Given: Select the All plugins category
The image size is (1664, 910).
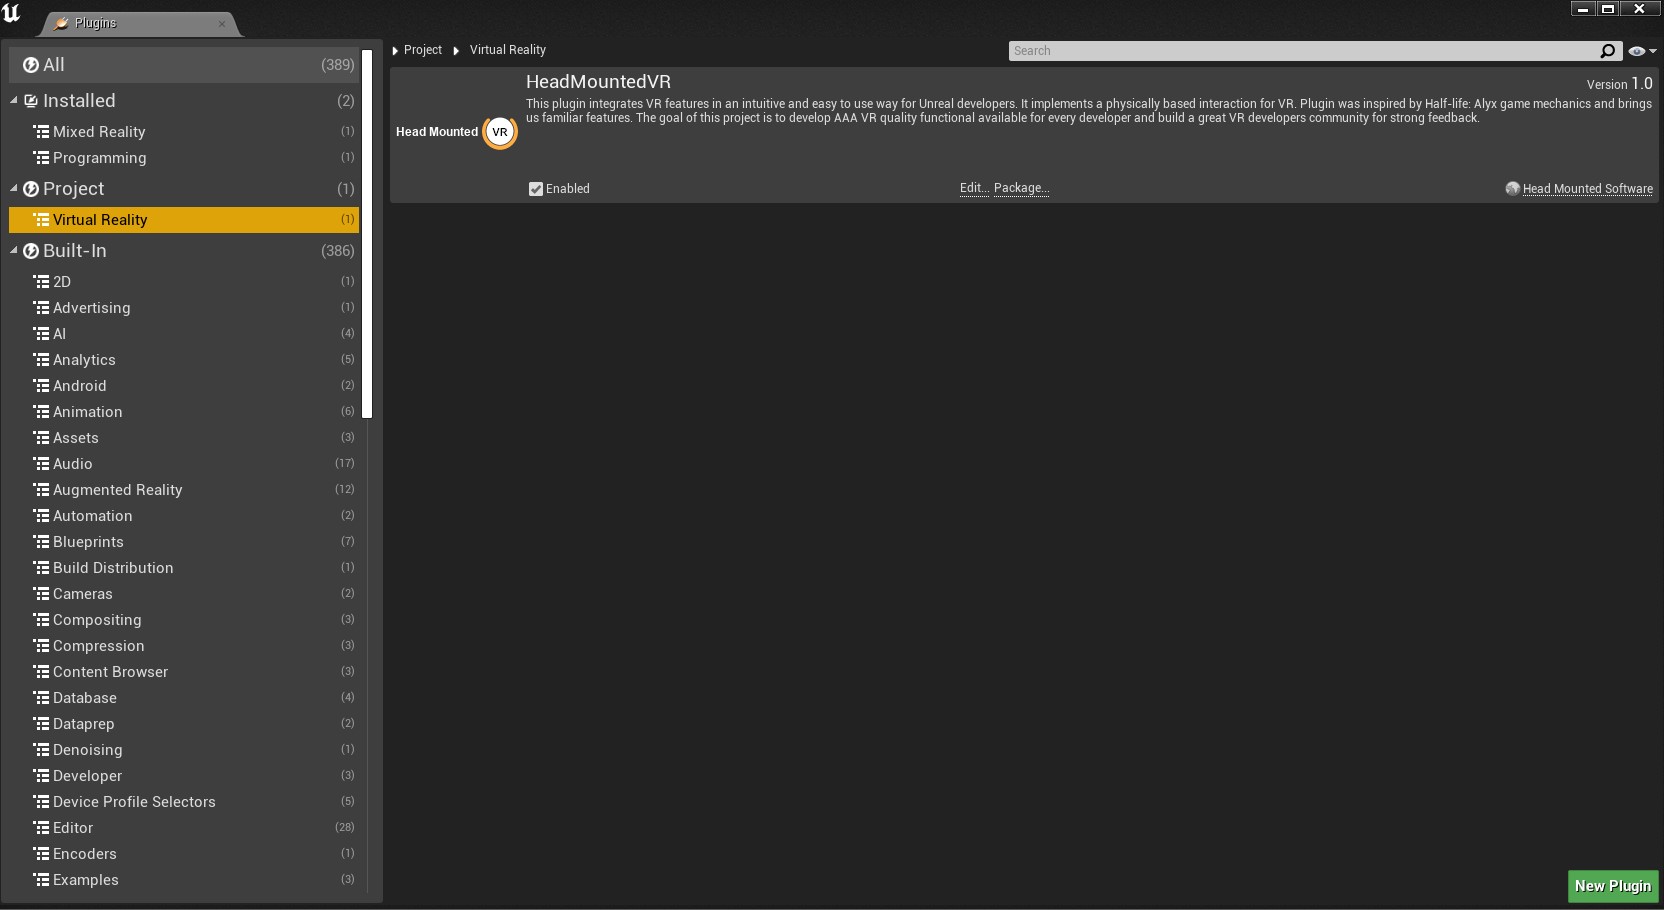Looking at the screenshot, I should (x=184, y=65).
